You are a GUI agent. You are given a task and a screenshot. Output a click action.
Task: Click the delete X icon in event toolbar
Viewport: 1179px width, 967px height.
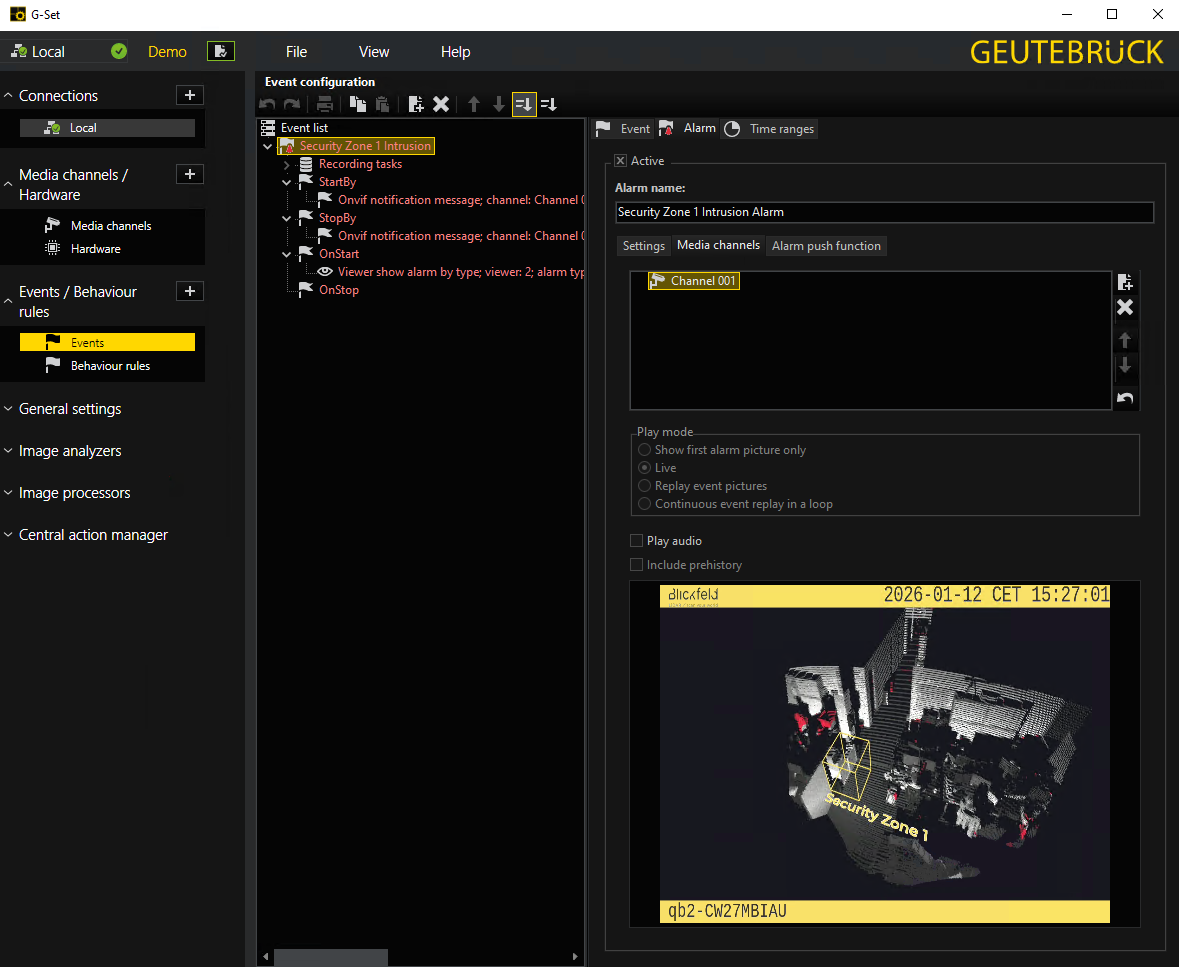pos(441,104)
